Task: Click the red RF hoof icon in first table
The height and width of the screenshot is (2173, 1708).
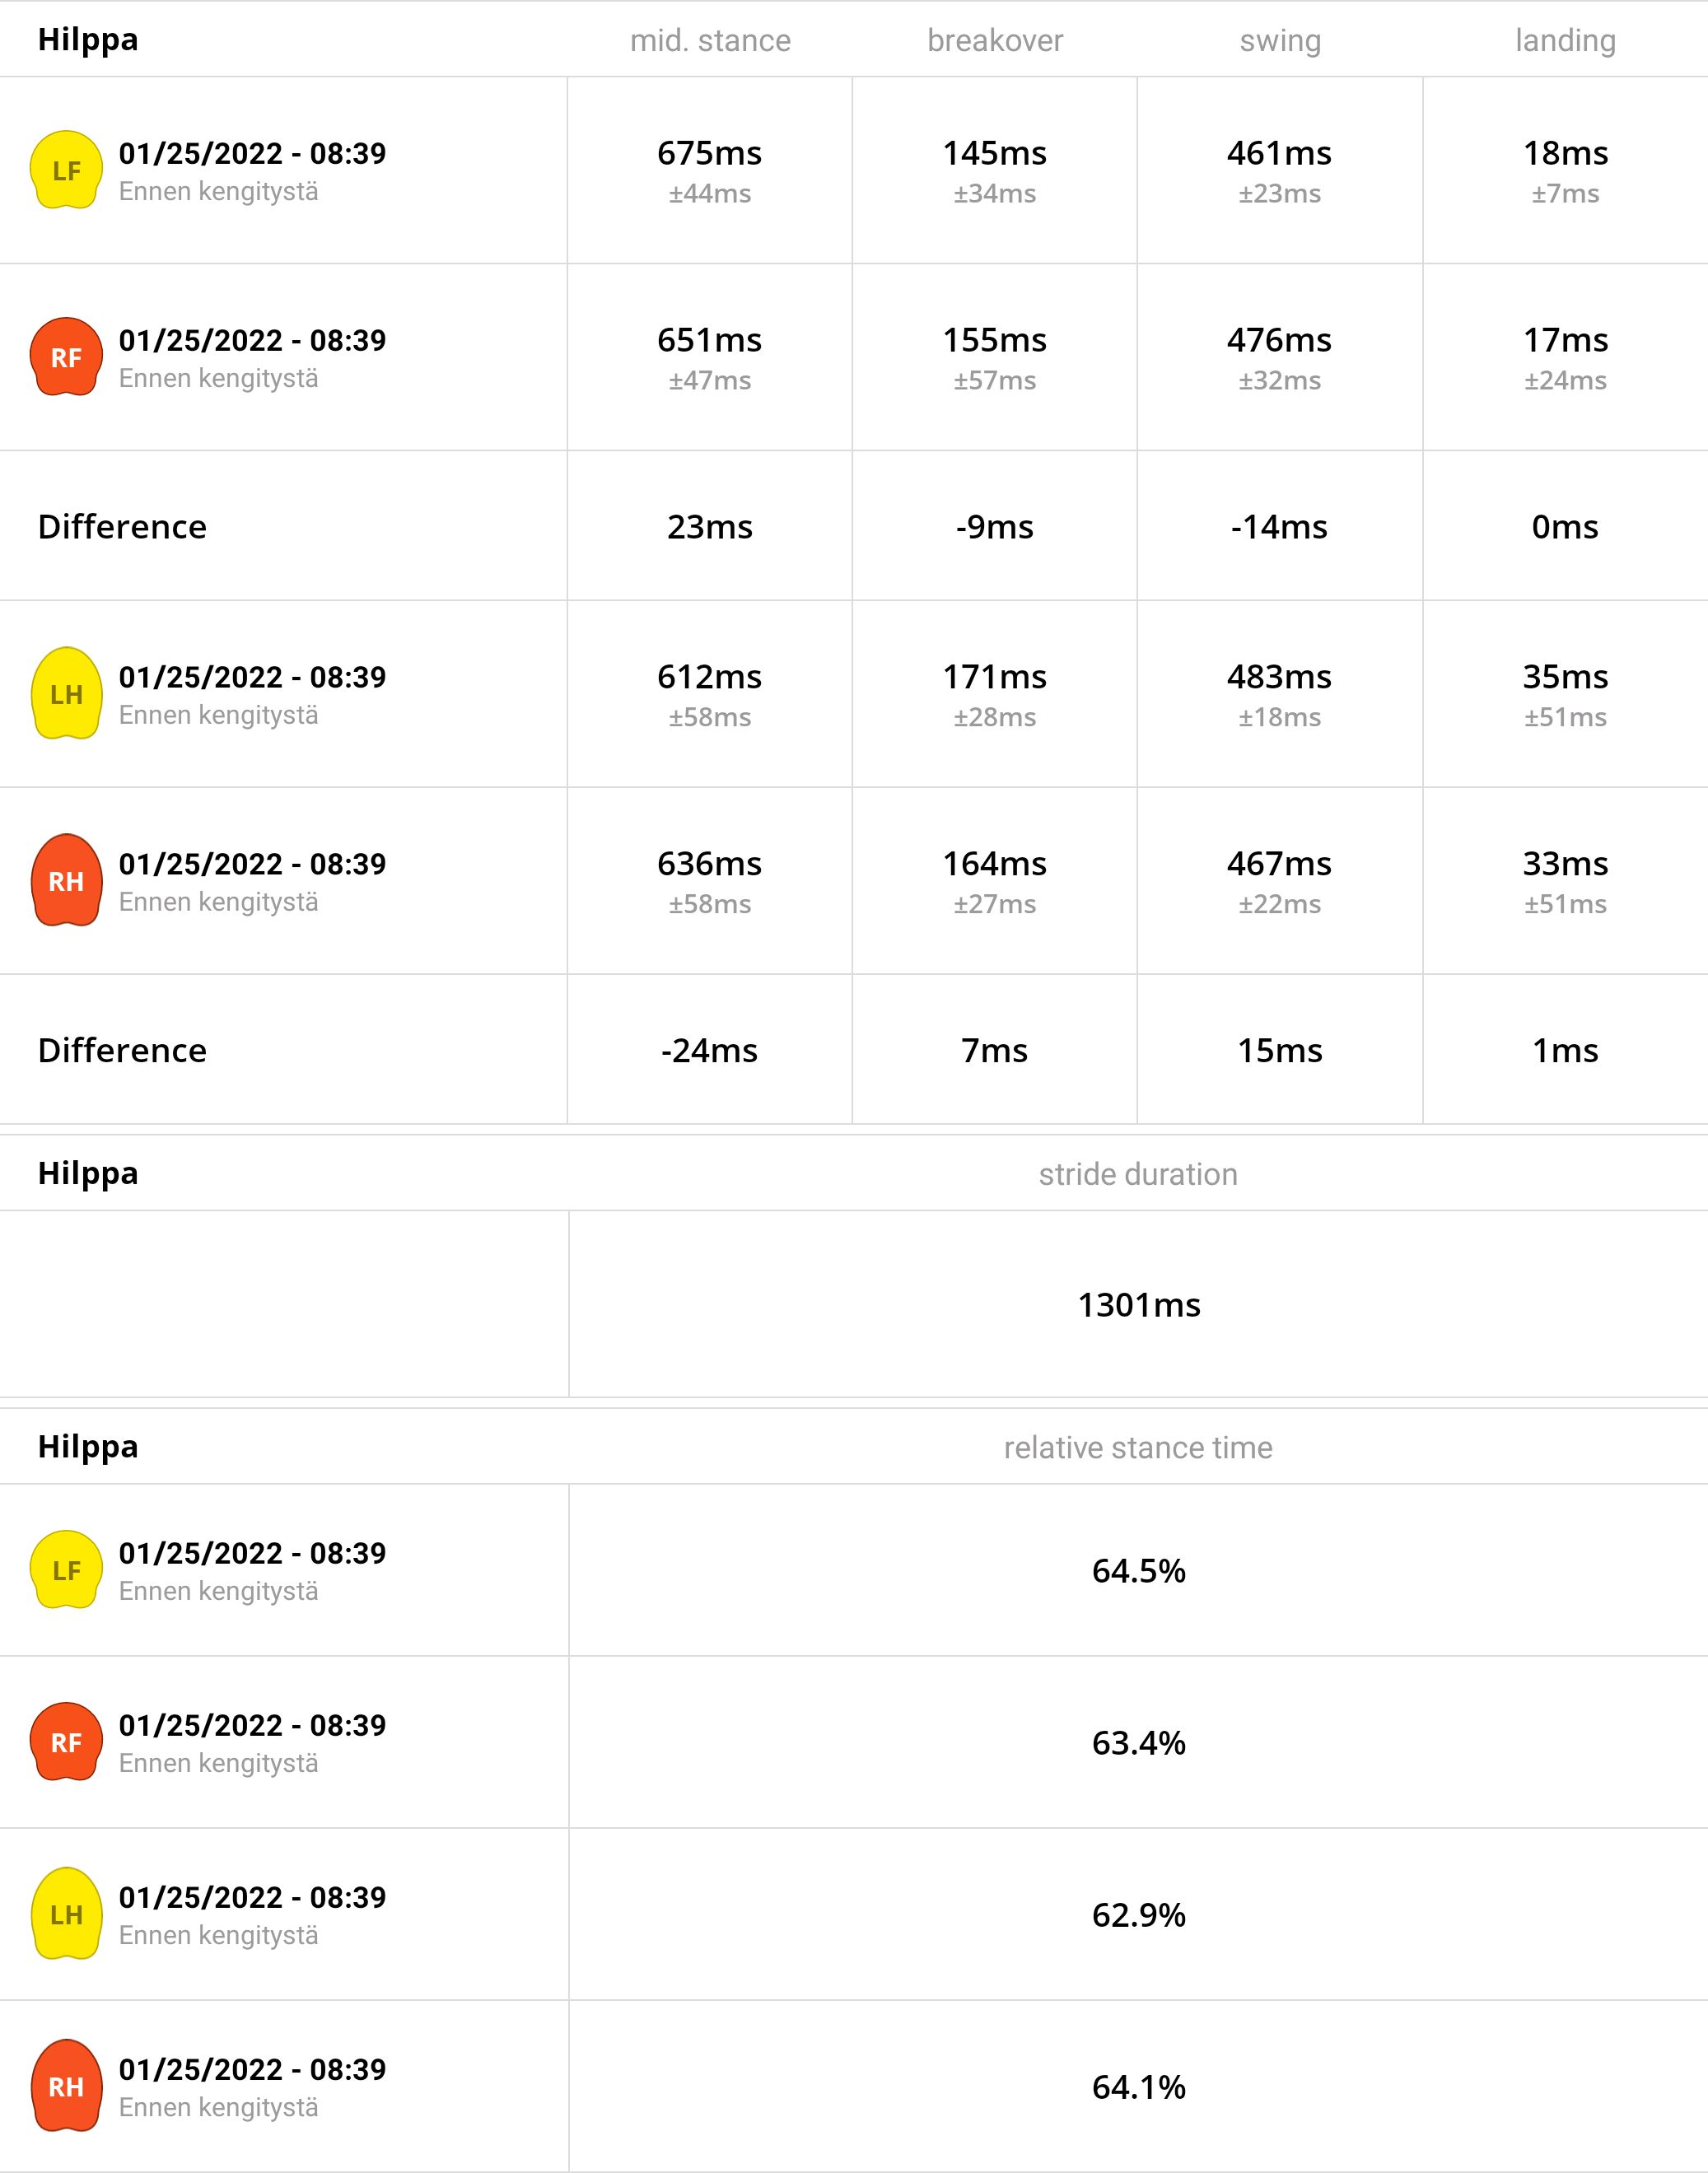Action: (x=66, y=357)
